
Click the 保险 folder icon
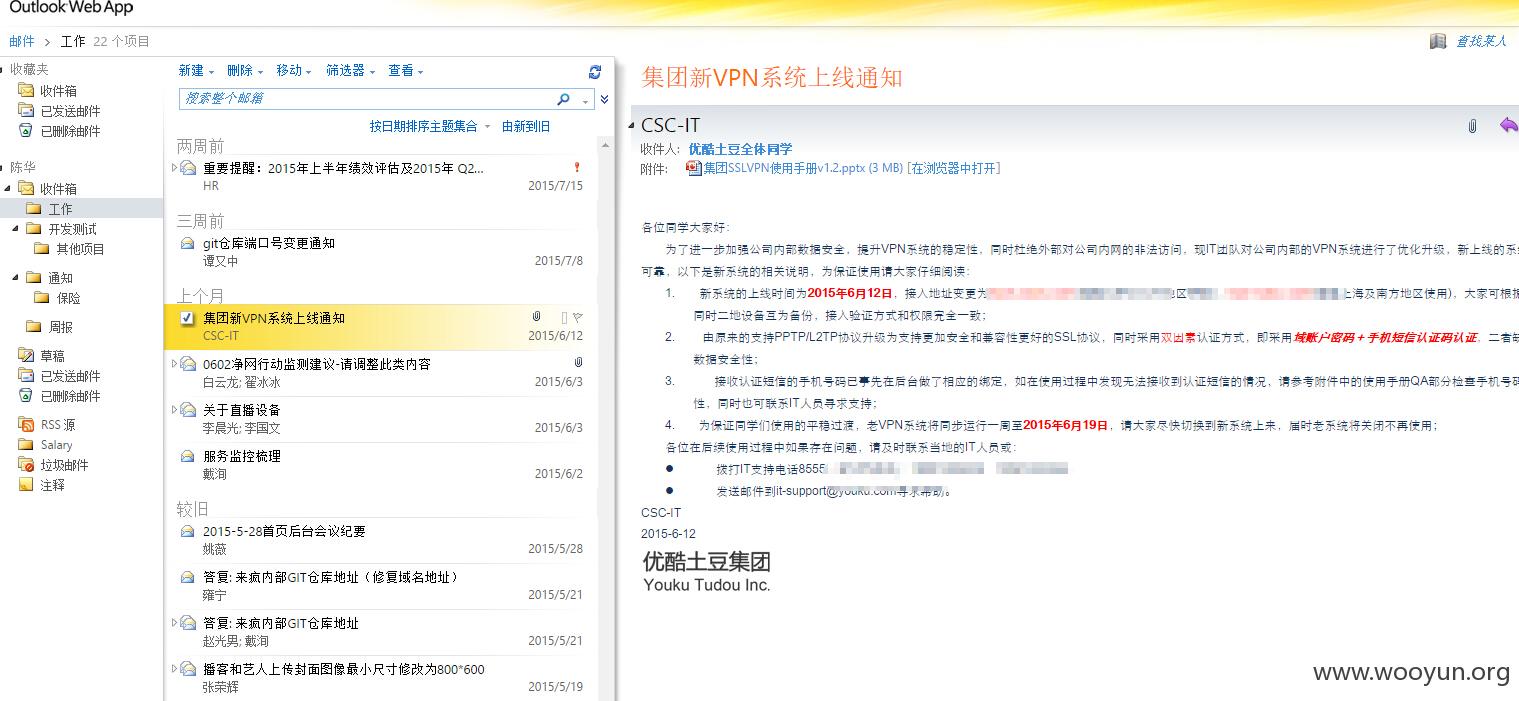[42, 298]
